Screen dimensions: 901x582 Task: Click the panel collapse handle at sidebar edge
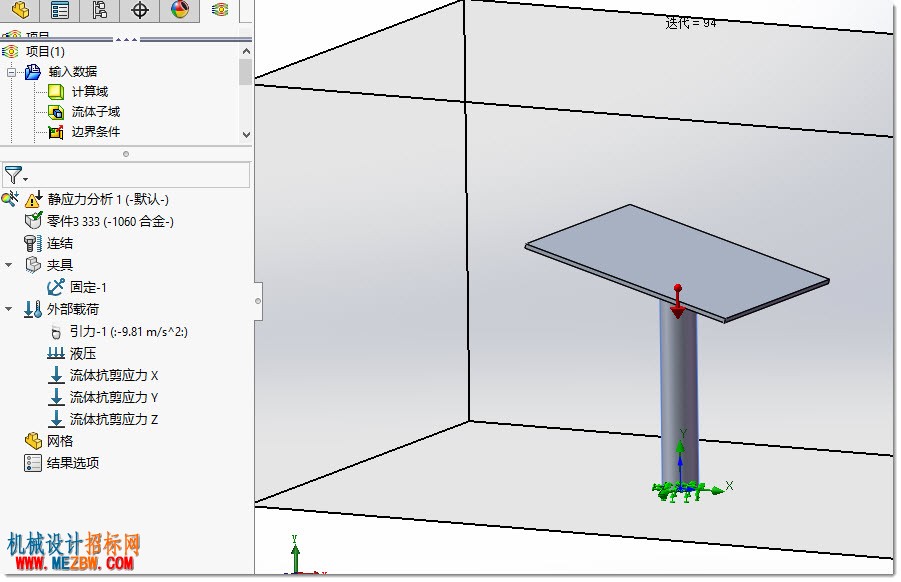pyautogui.click(x=258, y=301)
